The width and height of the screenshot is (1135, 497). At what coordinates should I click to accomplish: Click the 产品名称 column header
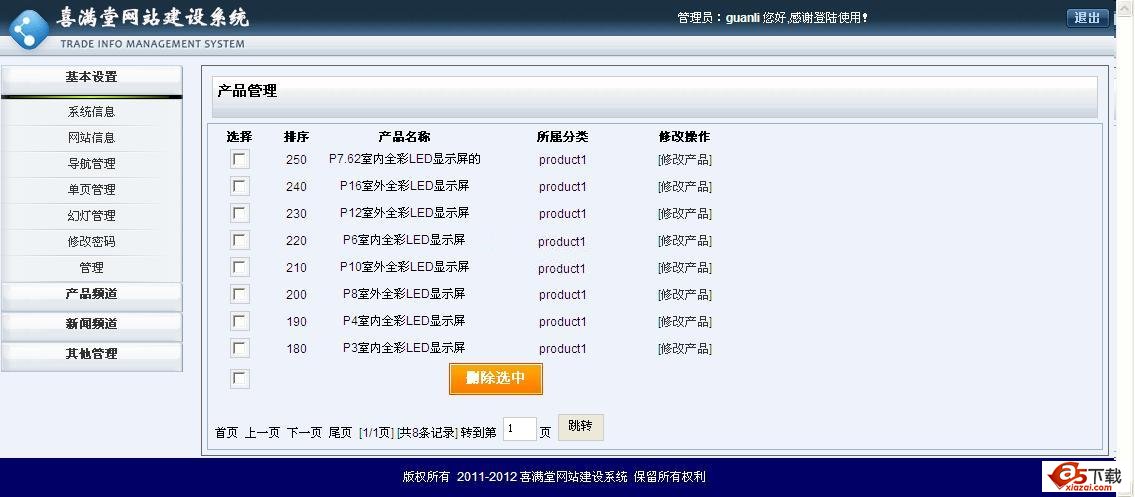(x=404, y=137)
